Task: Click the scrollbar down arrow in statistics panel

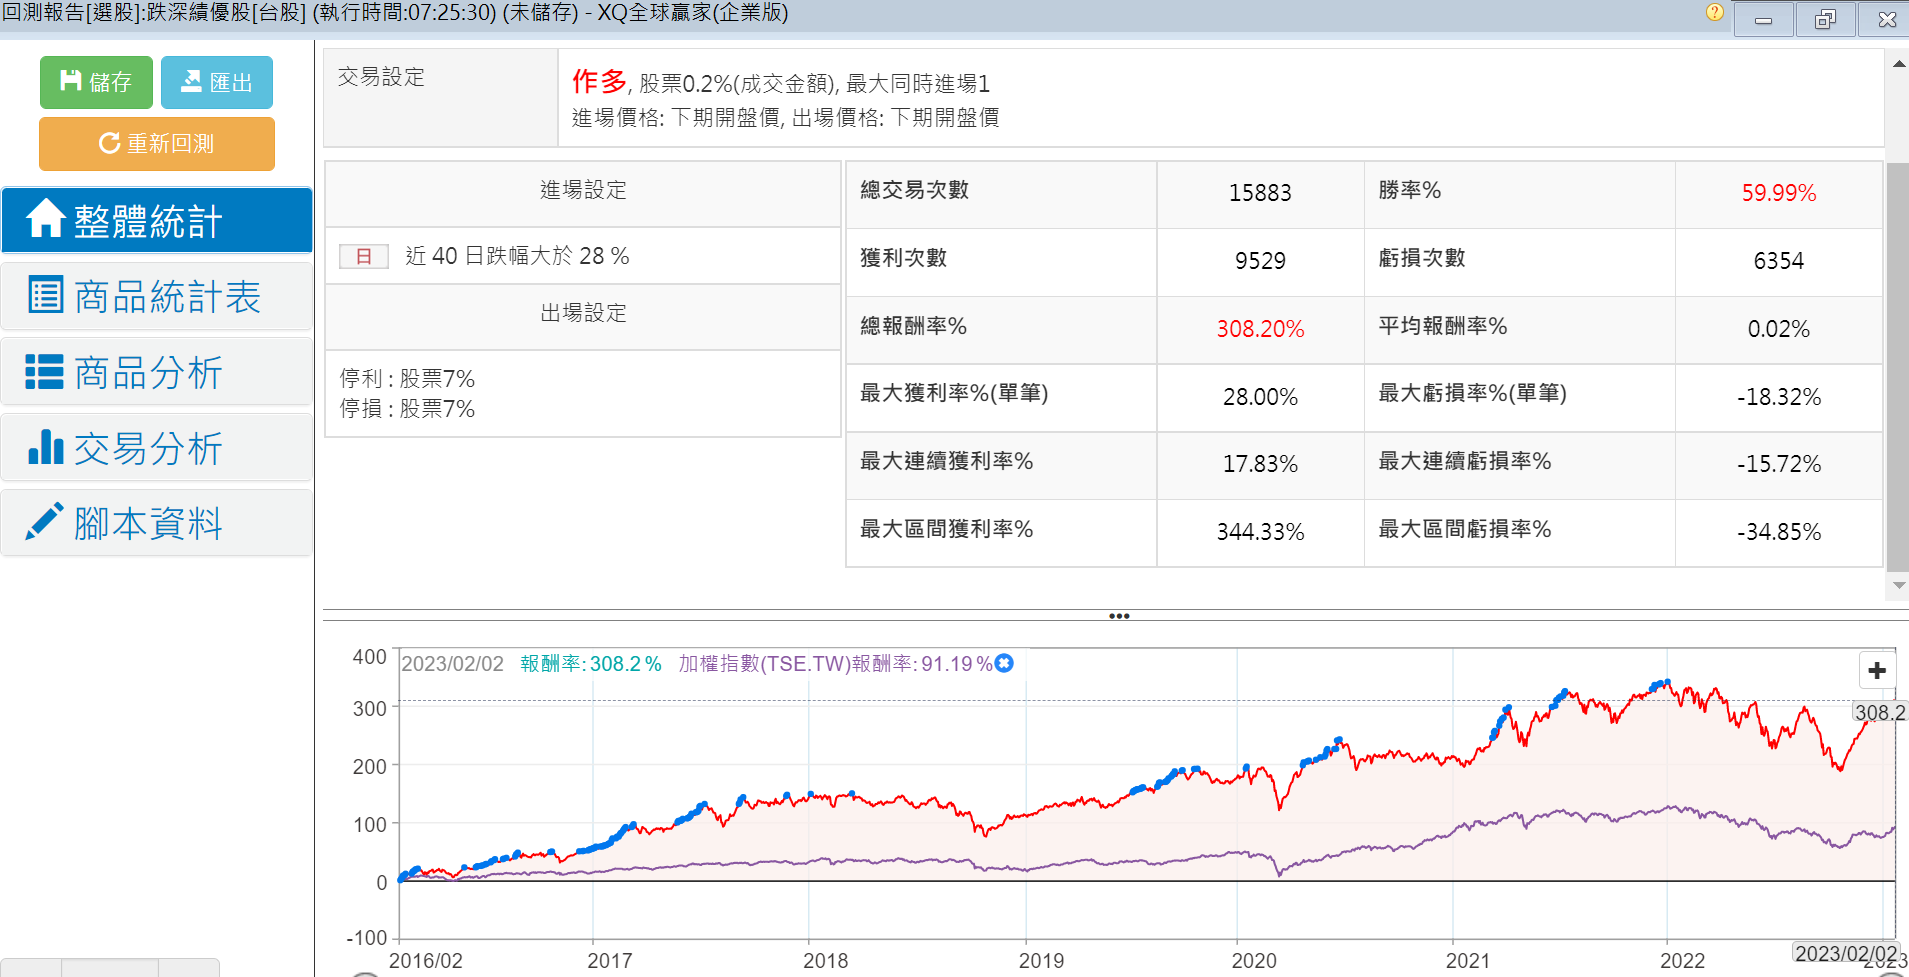Action: click(x=1898, y=586)
